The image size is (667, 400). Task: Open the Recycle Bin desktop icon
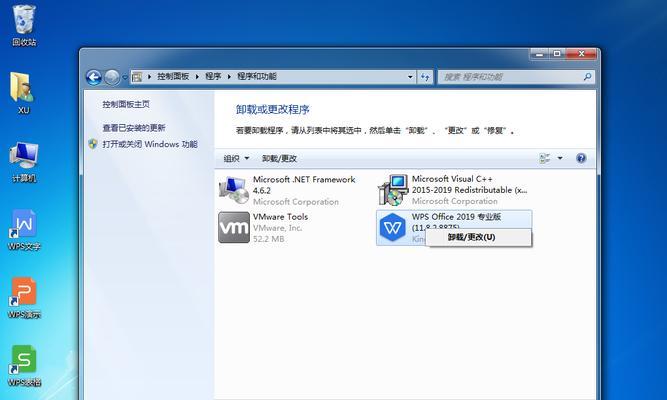coord(24,23)
